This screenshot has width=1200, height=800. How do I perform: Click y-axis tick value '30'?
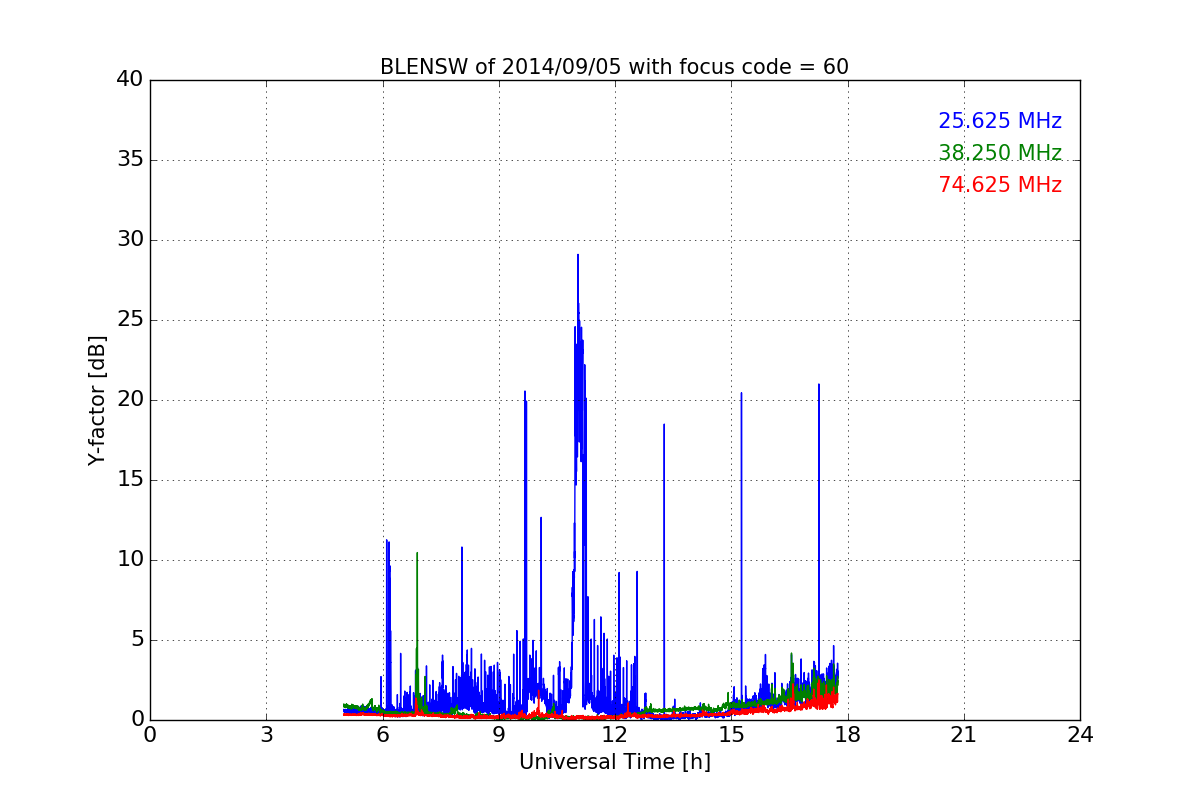[130, 240]
